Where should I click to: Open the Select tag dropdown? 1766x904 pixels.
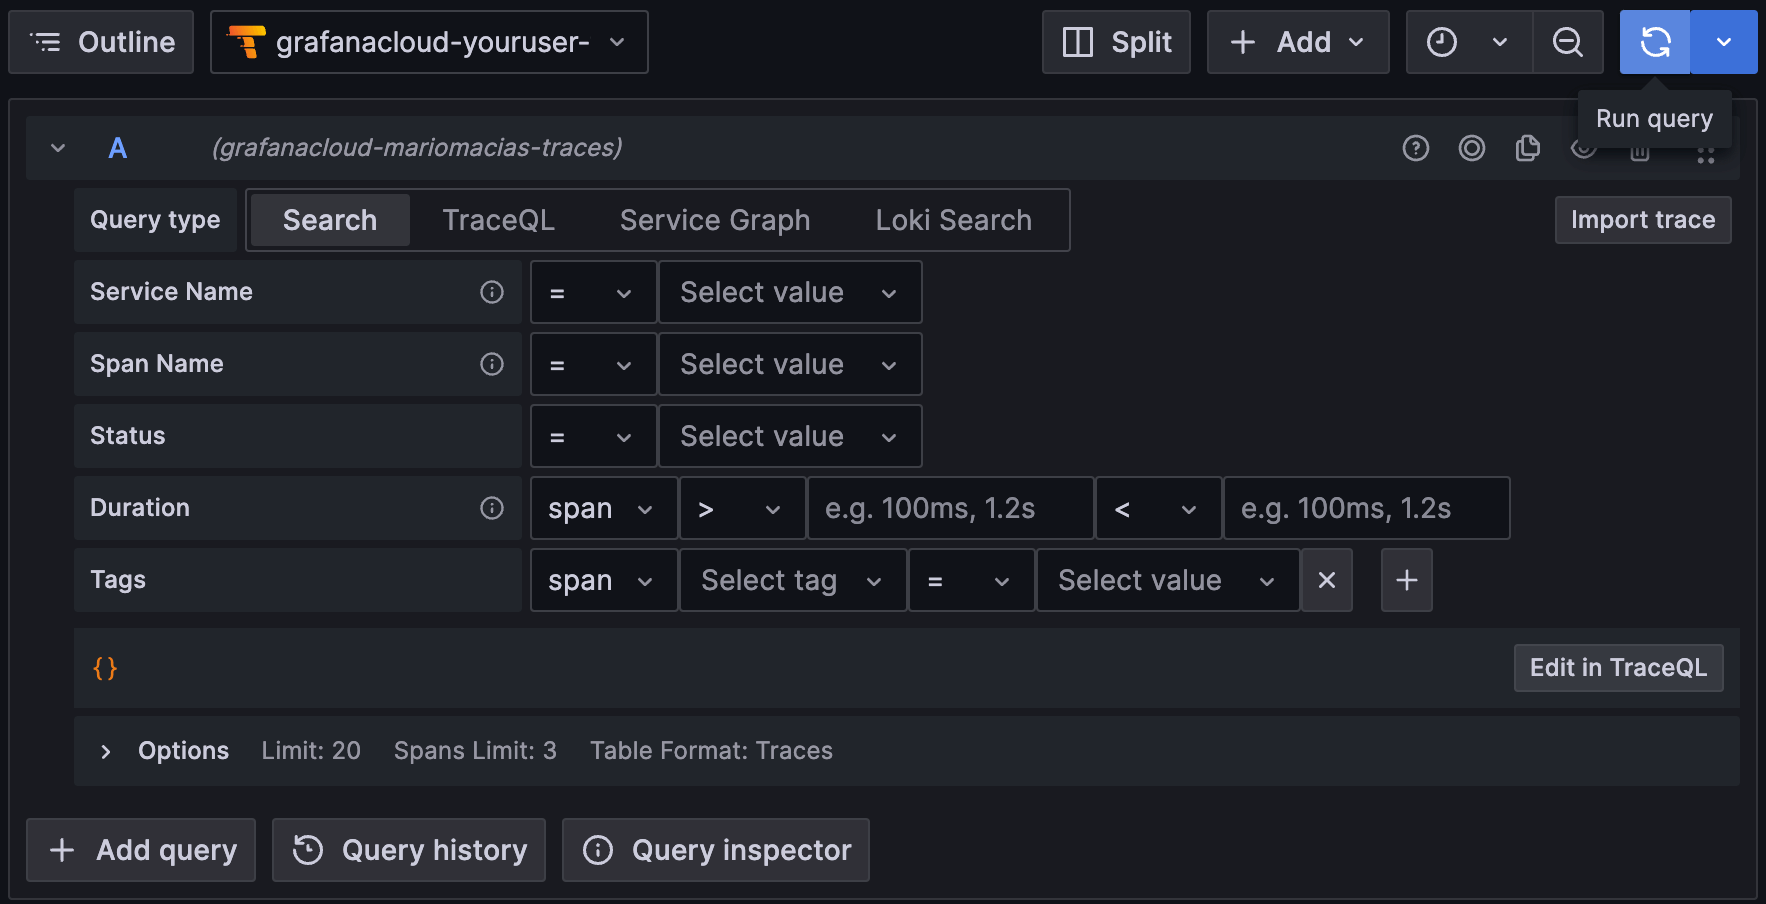pyautogui.click(x=791, y=580)
